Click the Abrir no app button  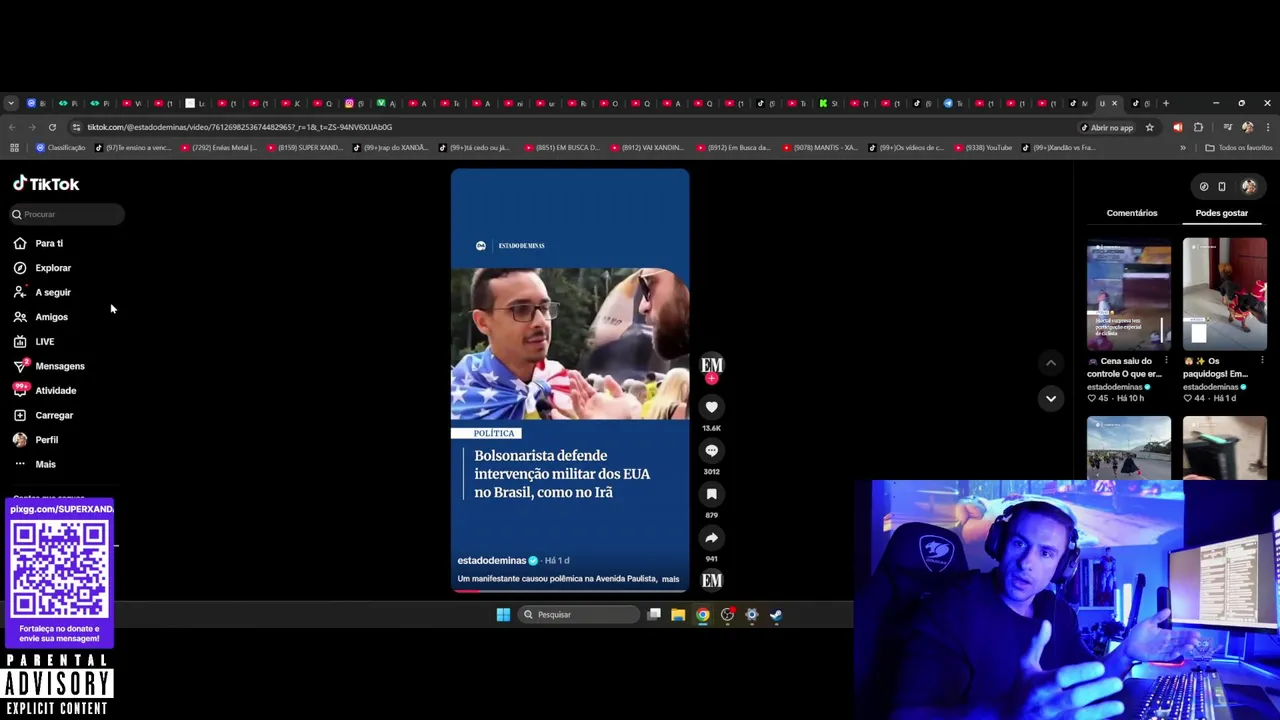pos(1106,127)
